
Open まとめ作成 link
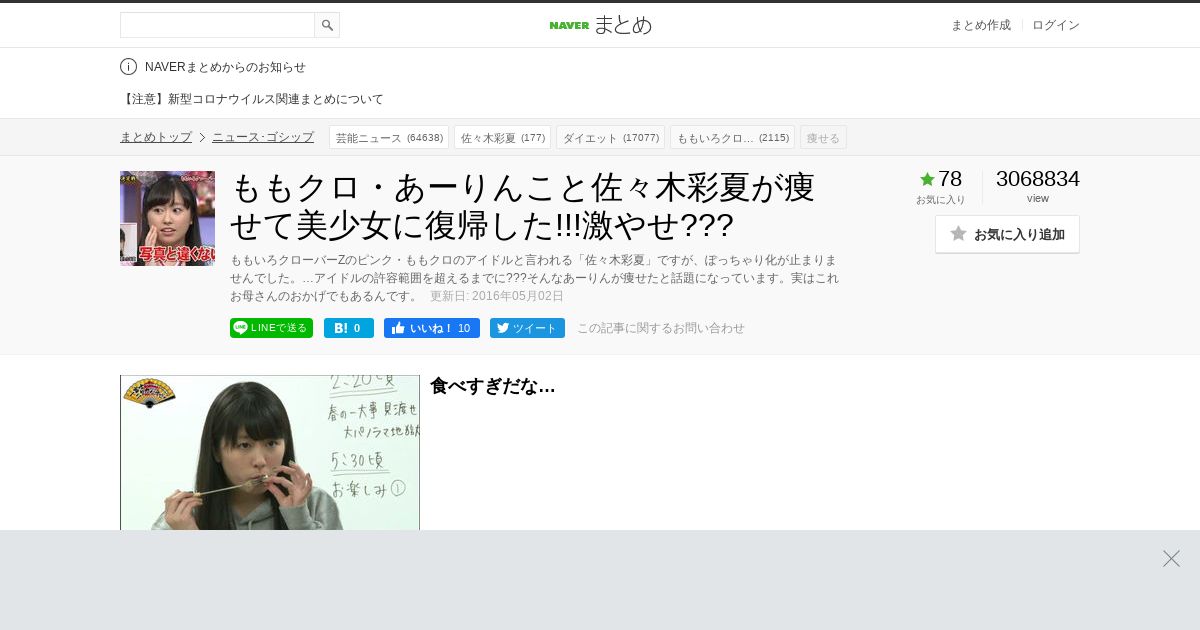pyautogui.click(x=980, y=25)
